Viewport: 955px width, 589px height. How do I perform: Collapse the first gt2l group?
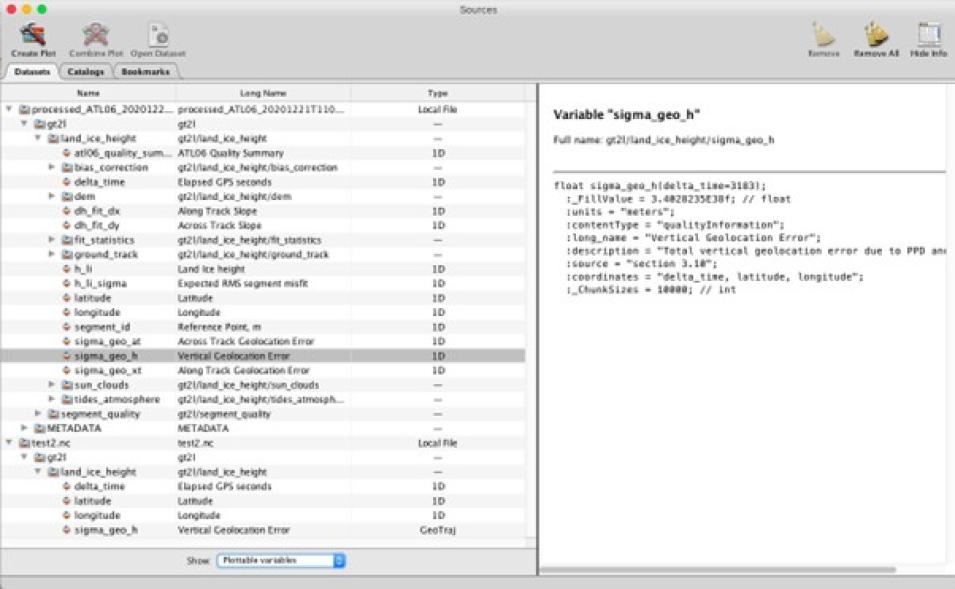coord(24,124)
